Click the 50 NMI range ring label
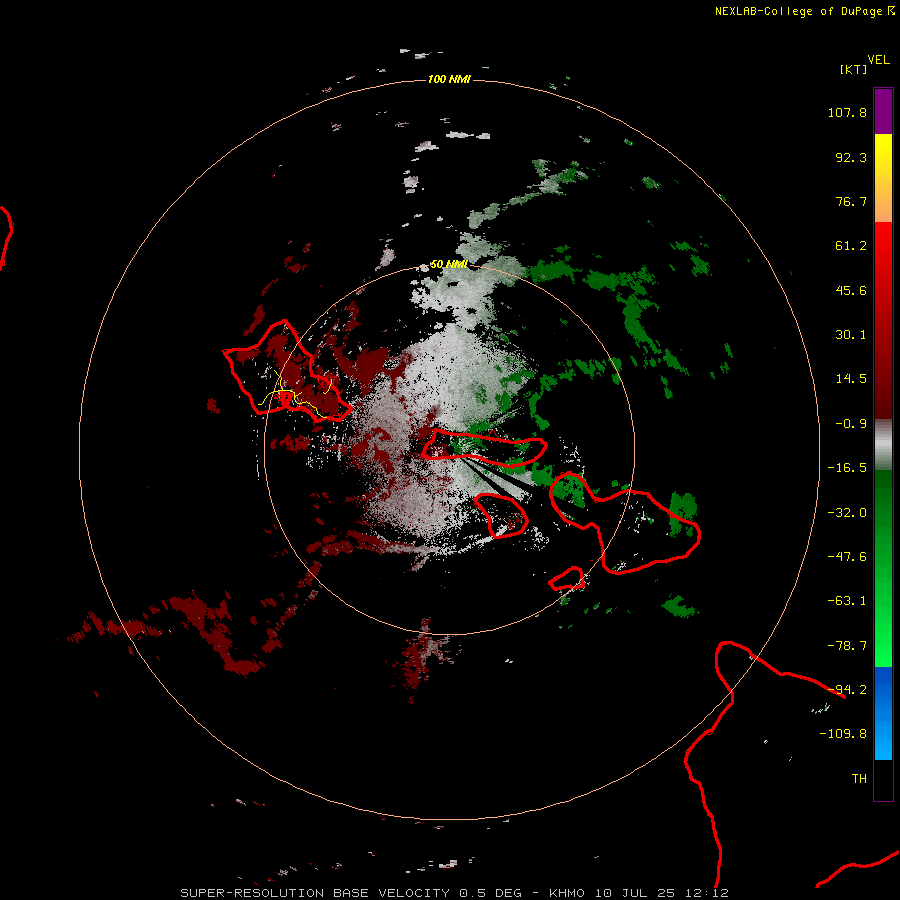900x900 pixels. pos(449,264)
